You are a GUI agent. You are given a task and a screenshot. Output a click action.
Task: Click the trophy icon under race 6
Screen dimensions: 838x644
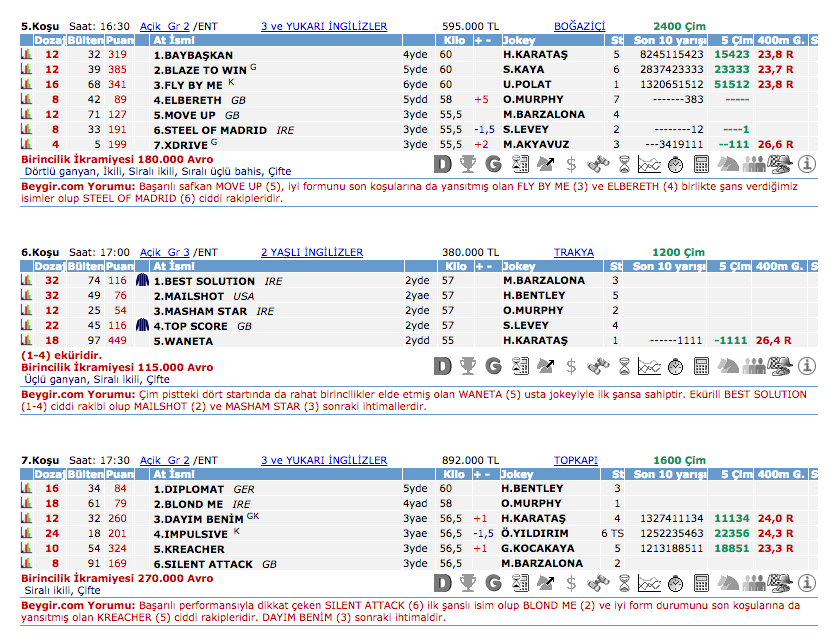click(469, 367)
